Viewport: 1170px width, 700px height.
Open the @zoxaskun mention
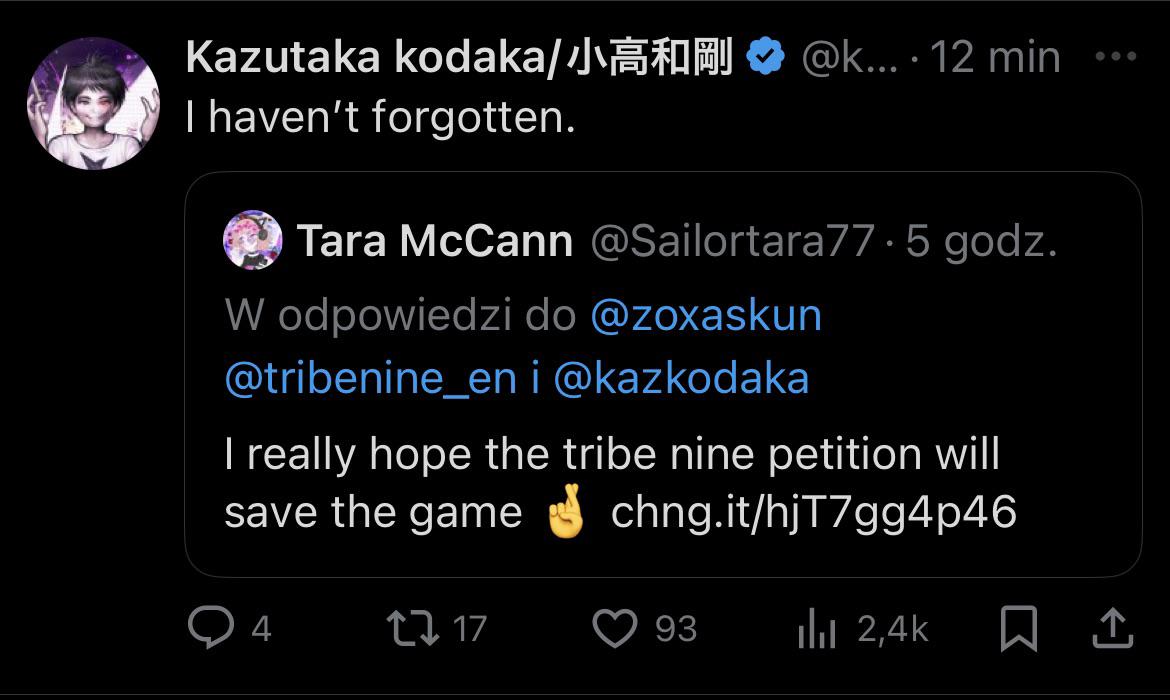click(x=706, y=316)
